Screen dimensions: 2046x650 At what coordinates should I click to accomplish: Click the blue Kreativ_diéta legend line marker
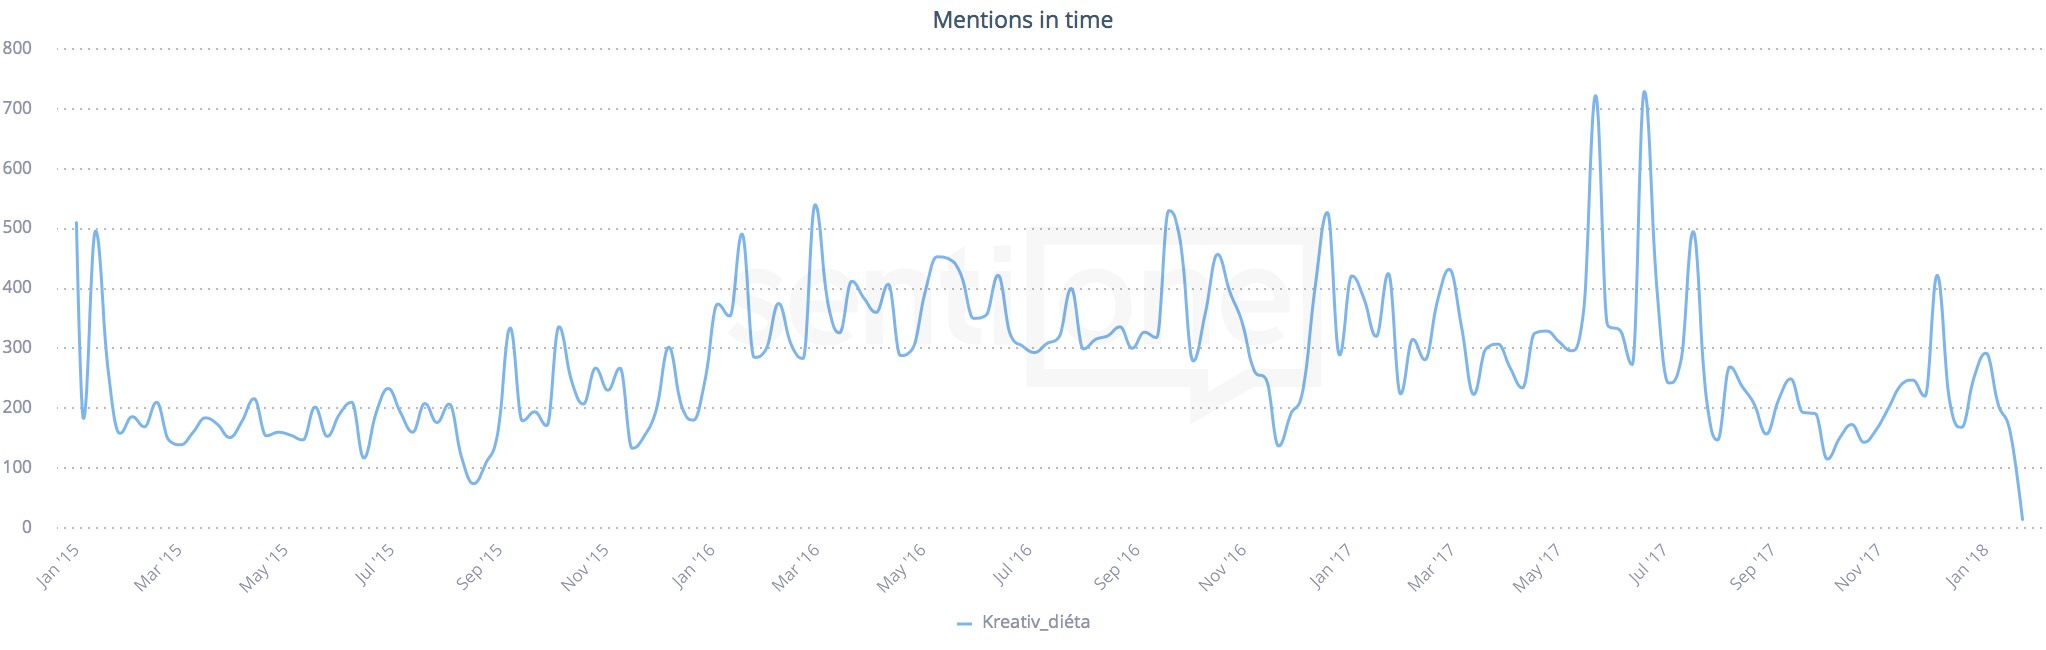[964, 623]
